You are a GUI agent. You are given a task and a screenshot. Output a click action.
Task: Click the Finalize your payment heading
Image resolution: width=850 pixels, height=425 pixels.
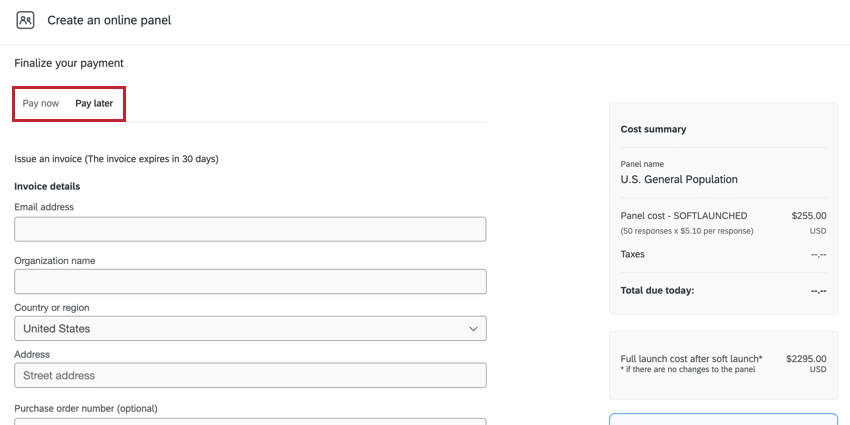coord(69,63)
